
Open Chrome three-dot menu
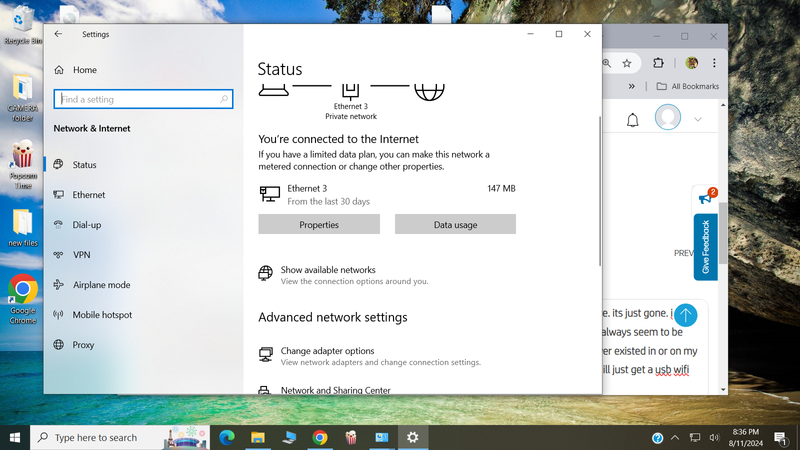714,63
